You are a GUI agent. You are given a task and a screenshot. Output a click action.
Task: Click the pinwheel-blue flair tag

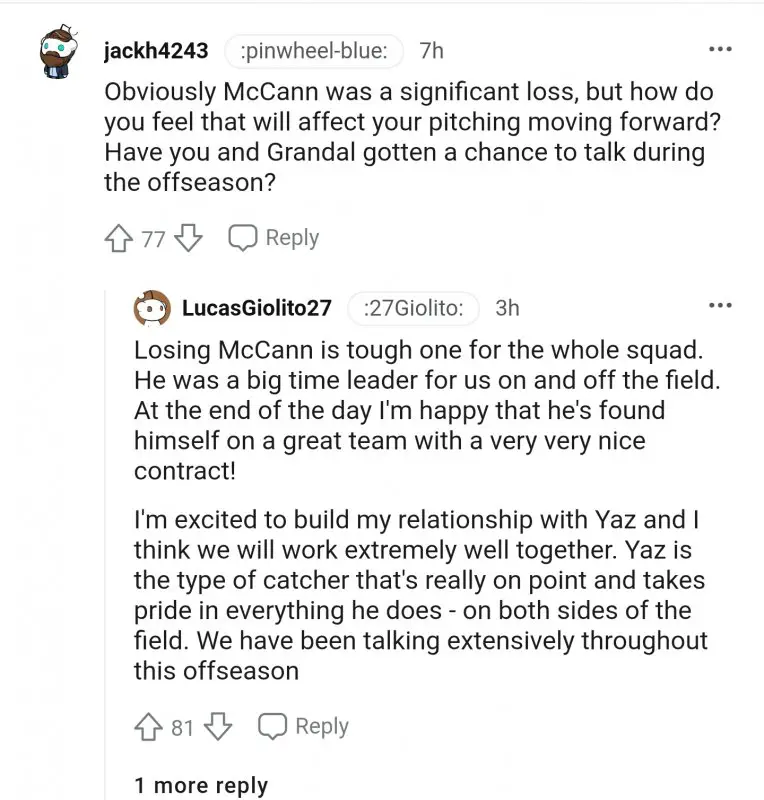click(x=314, y=50)
